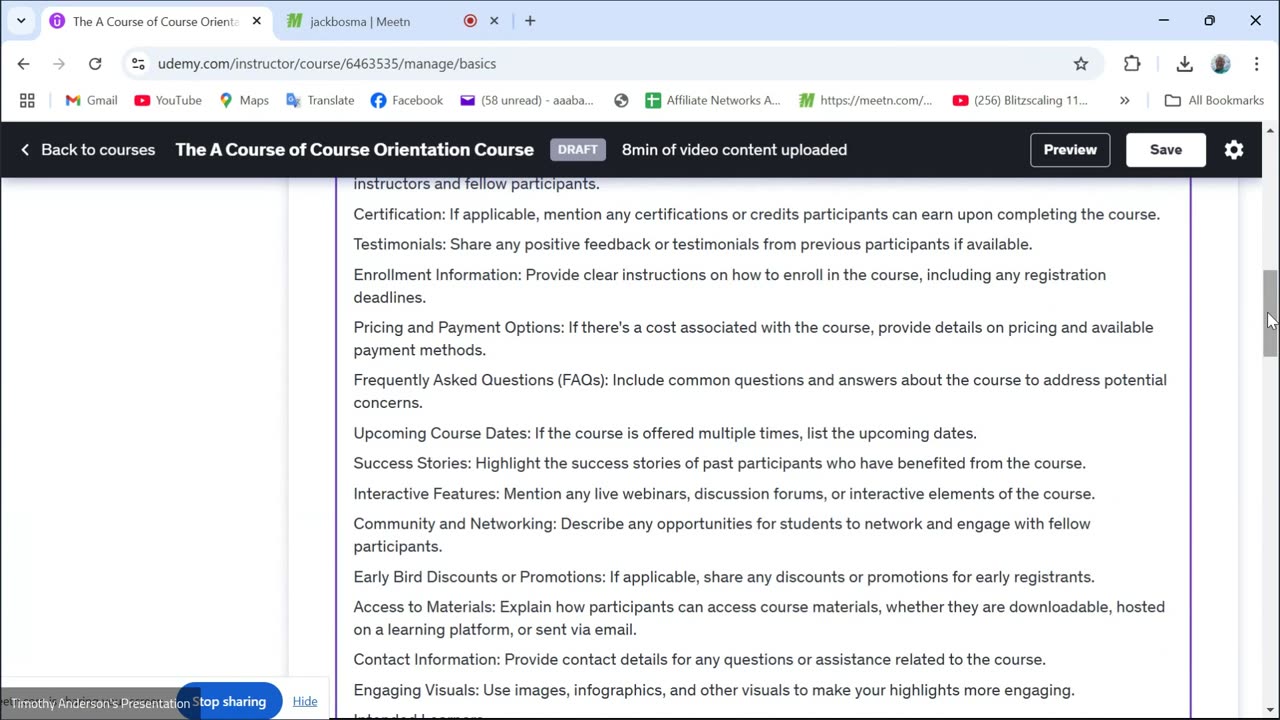
Task: Click the 'Interactive Features:' line
Action: coord(724,494)
